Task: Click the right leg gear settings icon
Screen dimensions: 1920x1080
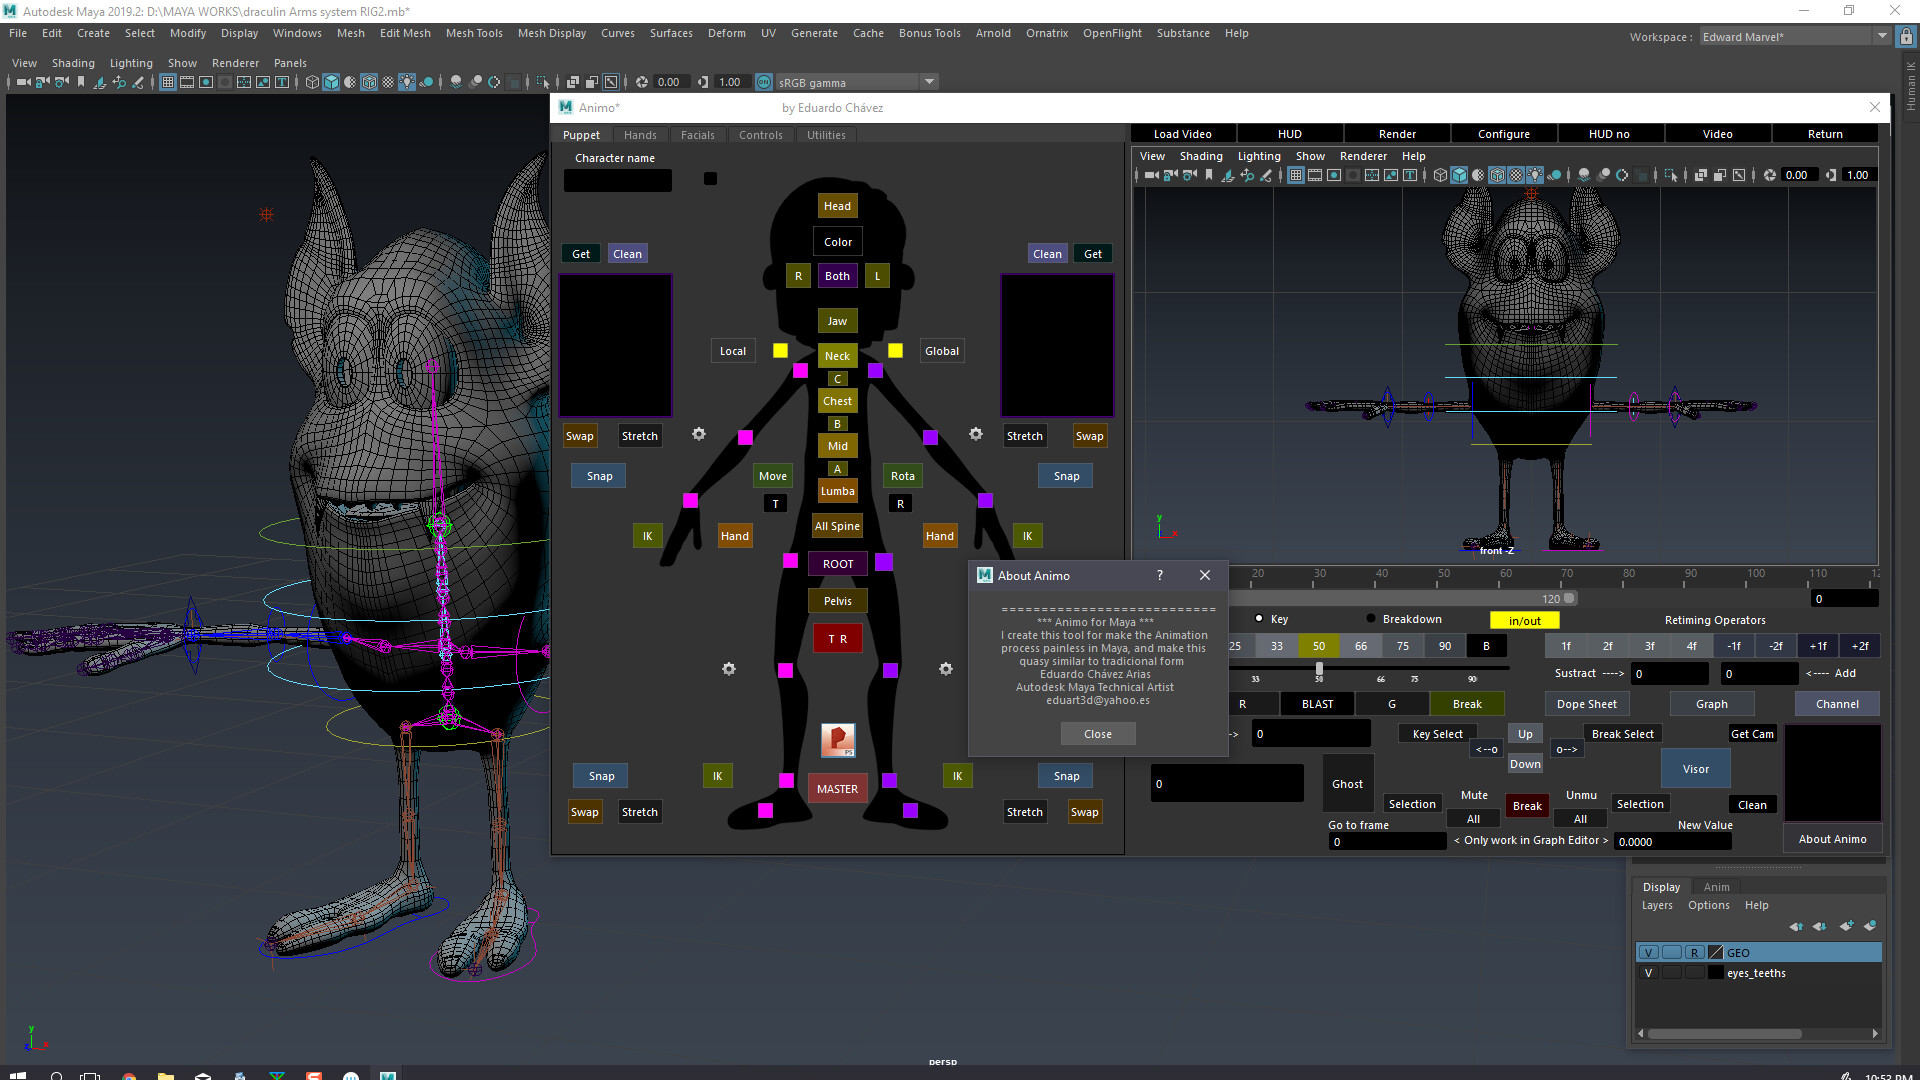Action: [946, 669]
